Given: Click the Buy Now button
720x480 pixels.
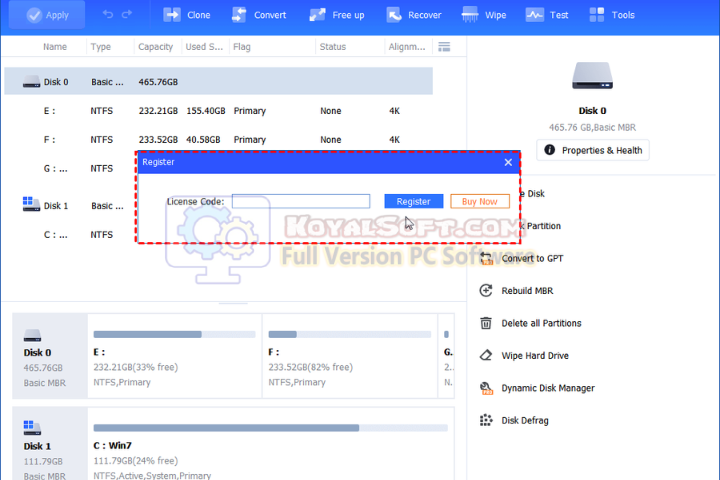Looking at the screenshot, I should pyautogui.click(x=480, y=201).
